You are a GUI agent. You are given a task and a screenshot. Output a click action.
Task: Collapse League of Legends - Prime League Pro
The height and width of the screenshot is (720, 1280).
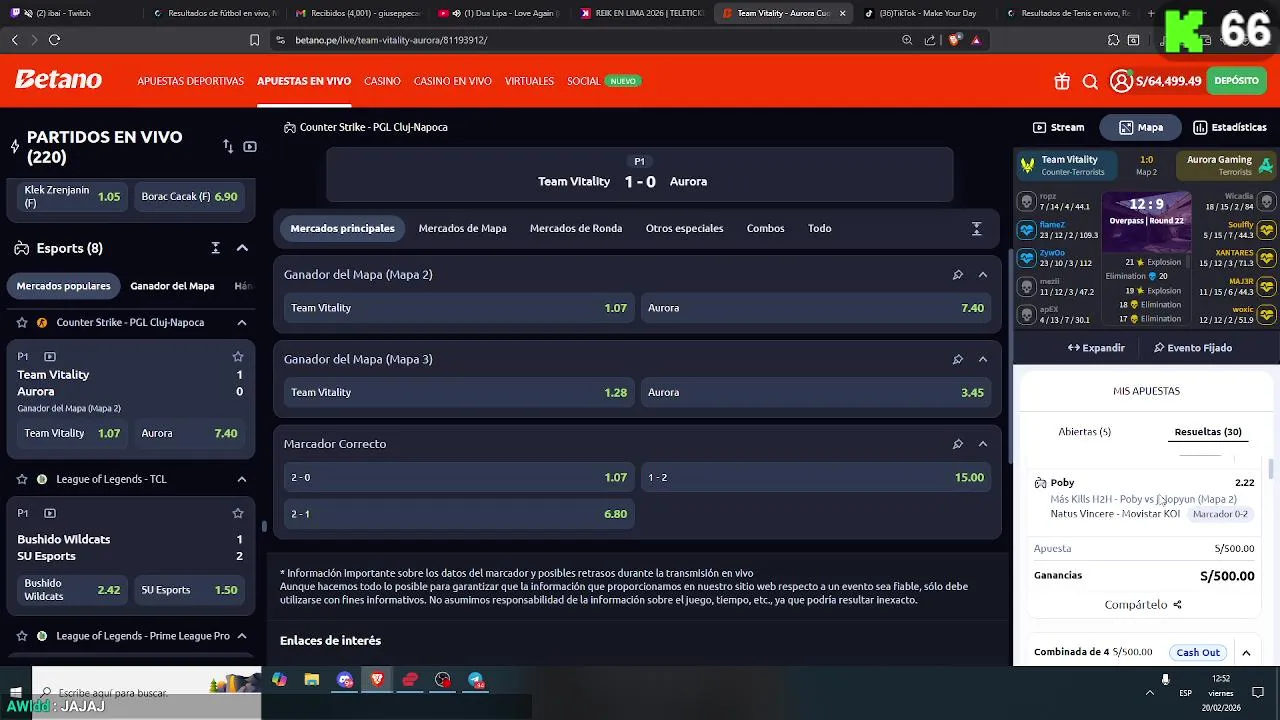click(x=242, y=636)
